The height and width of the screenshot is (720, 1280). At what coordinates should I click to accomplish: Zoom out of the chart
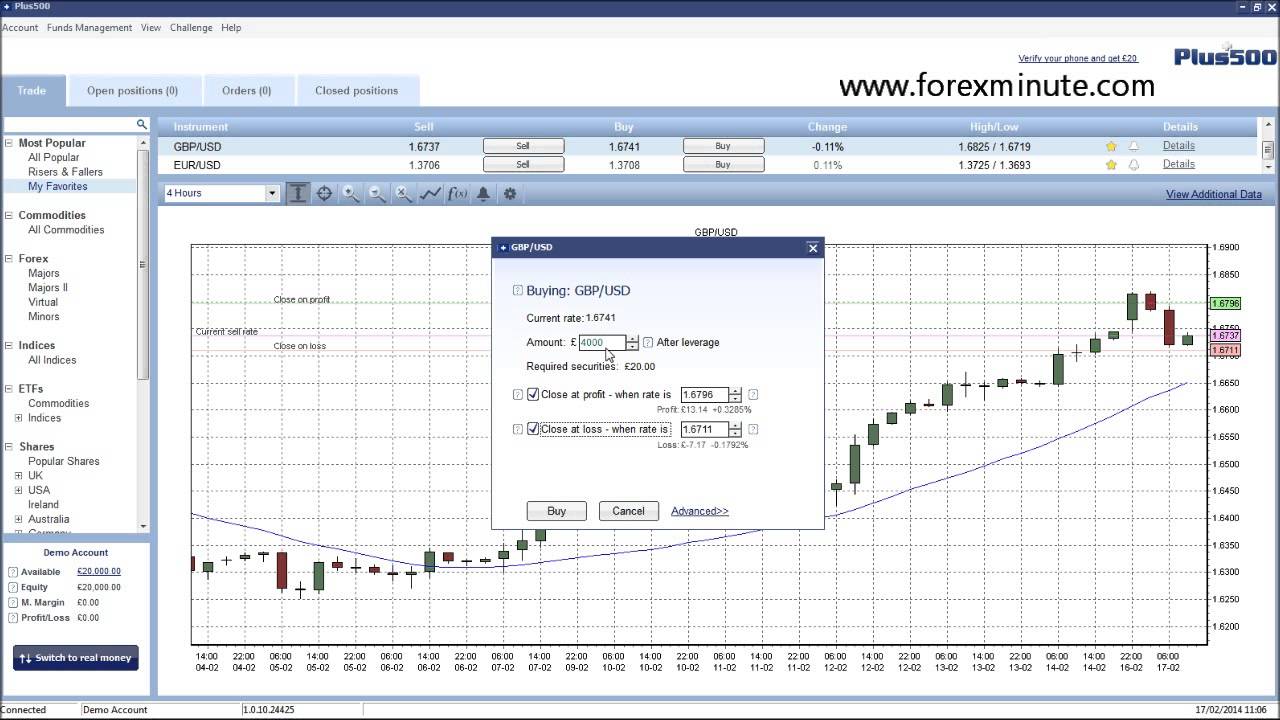coord(377,193)
